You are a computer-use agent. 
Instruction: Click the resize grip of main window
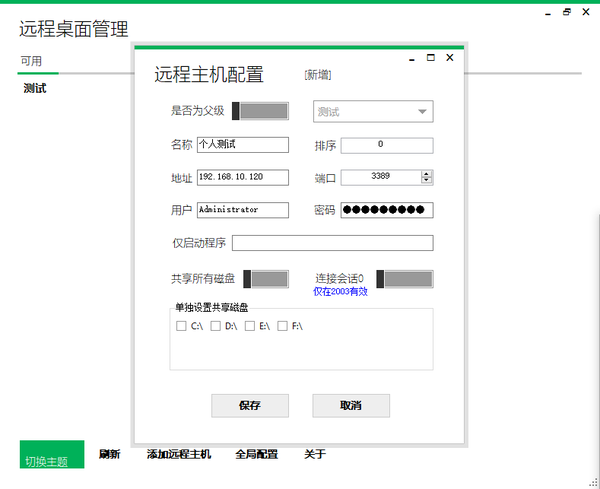click(x=593, y=483)
